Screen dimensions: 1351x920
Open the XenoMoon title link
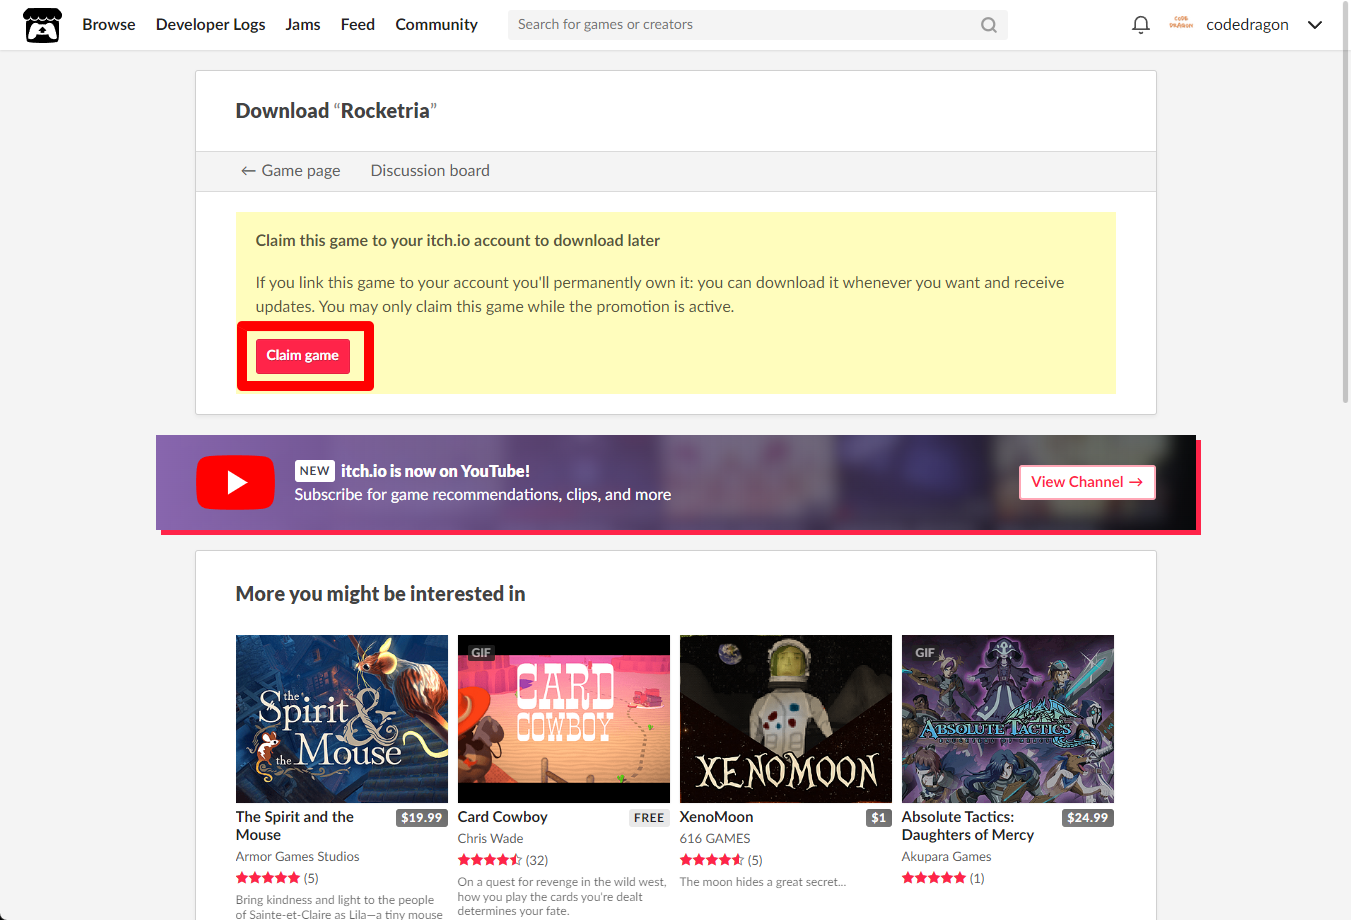click(x=716, y=817)
